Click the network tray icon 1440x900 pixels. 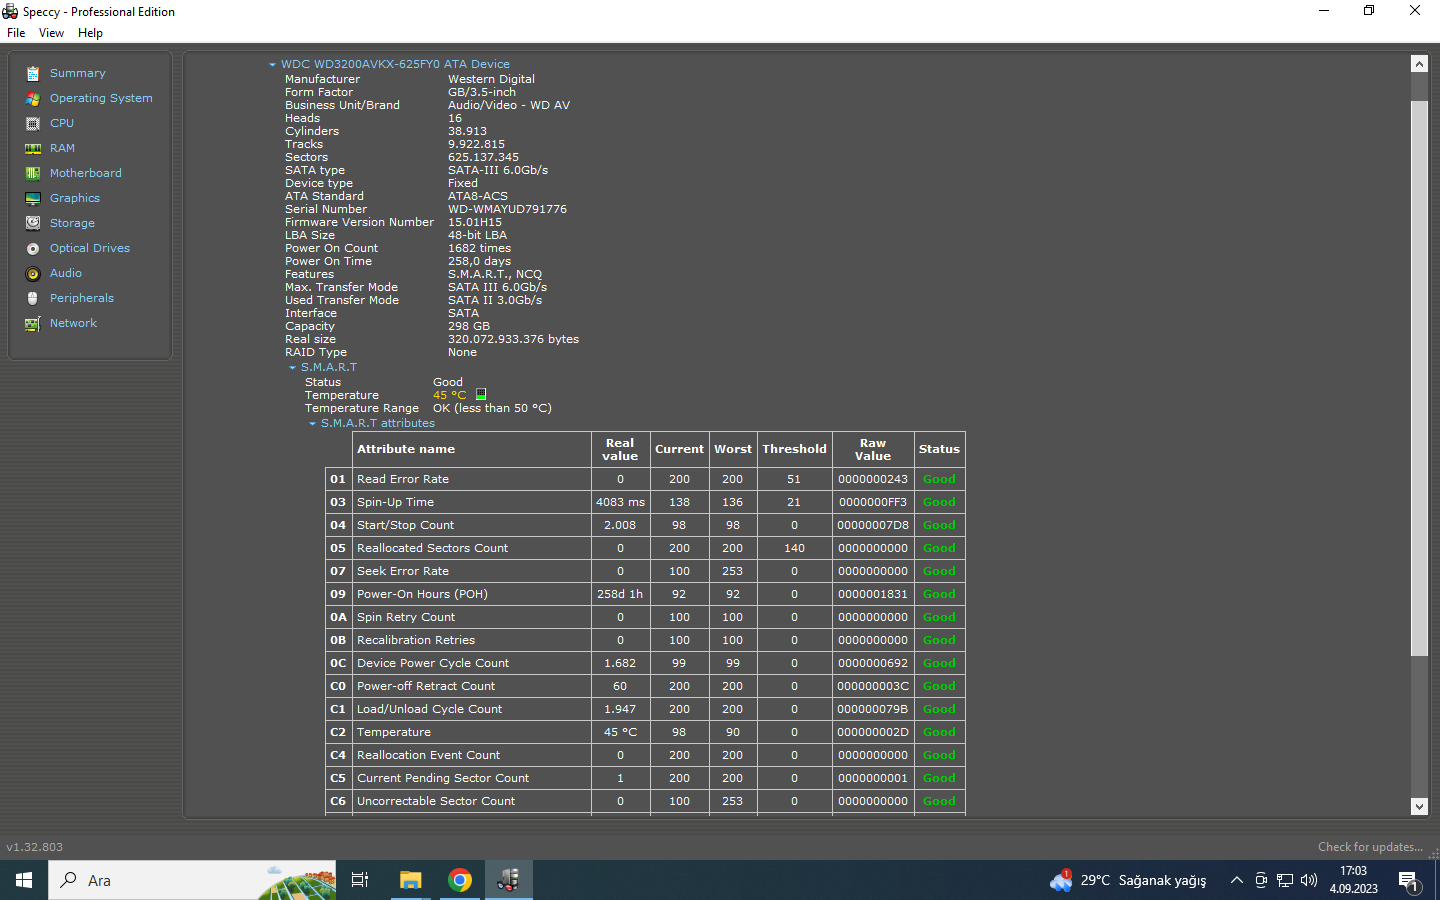click(1285, 880)
